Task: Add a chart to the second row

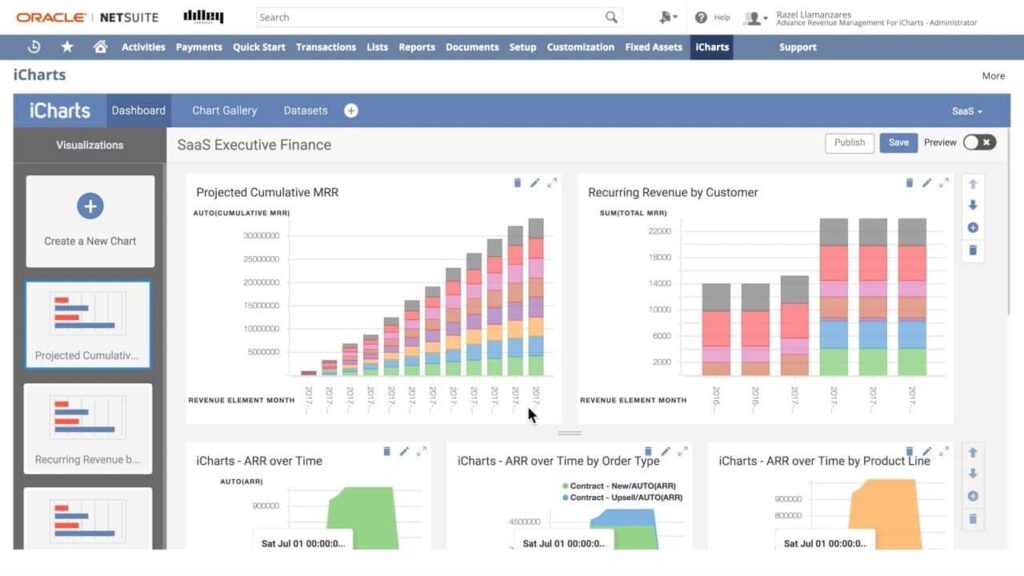Action: pyautogui.click(x=973, y=496)
